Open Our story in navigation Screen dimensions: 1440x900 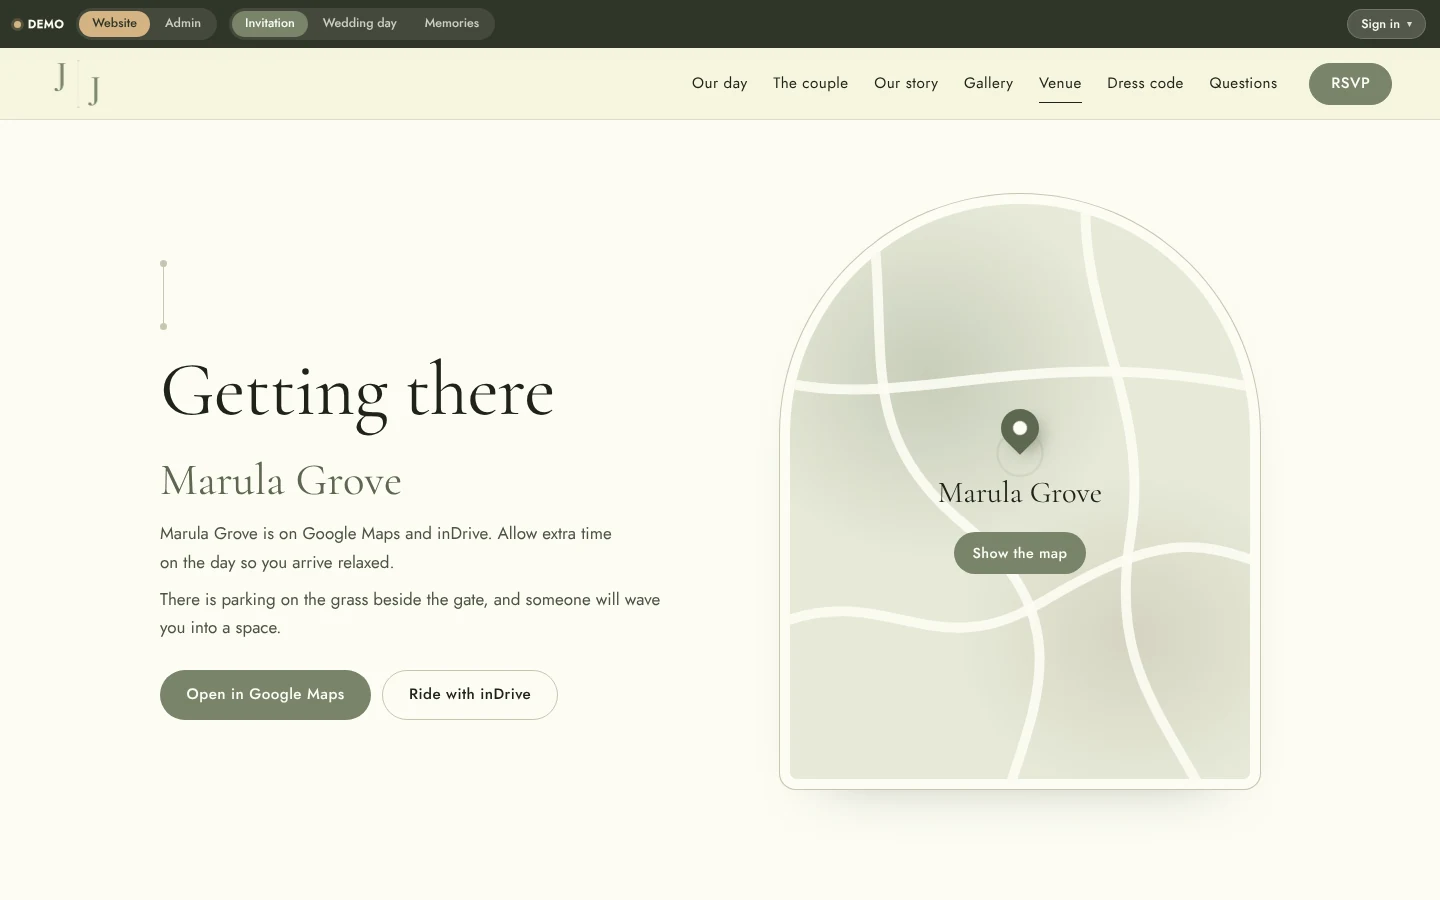click(x=906, y=83)
